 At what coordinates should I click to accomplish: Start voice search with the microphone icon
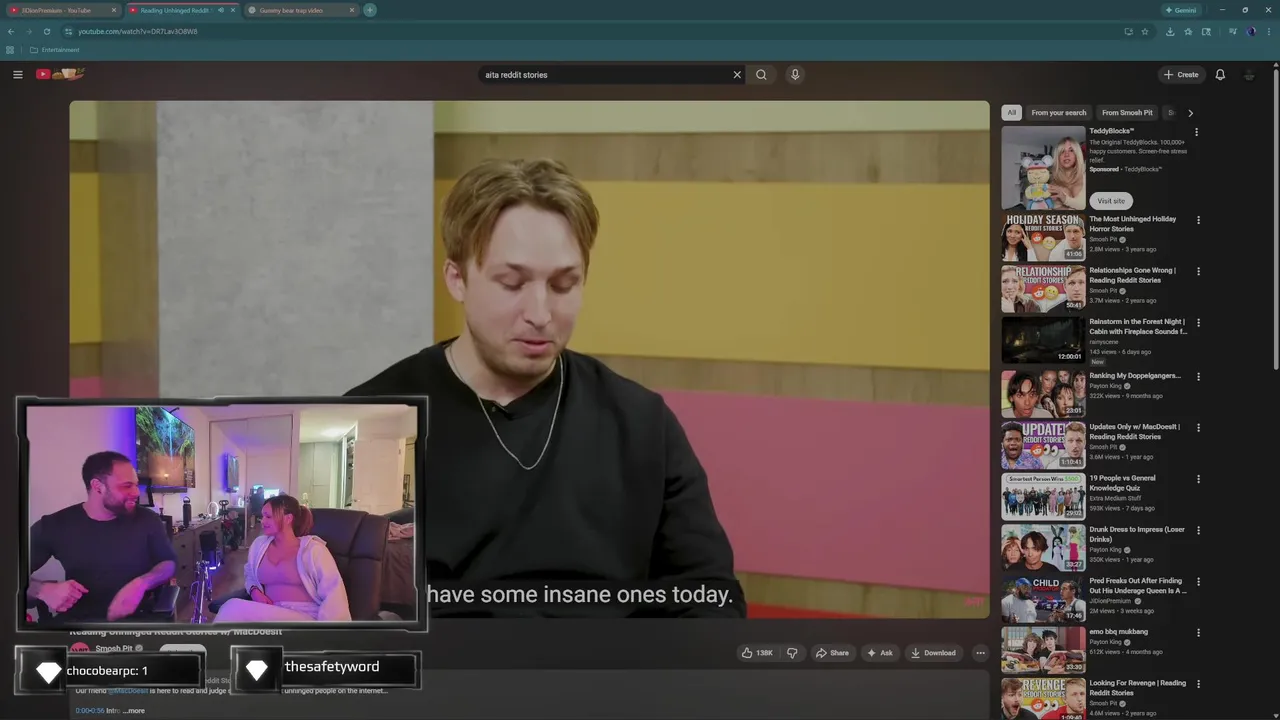(795, 74)
